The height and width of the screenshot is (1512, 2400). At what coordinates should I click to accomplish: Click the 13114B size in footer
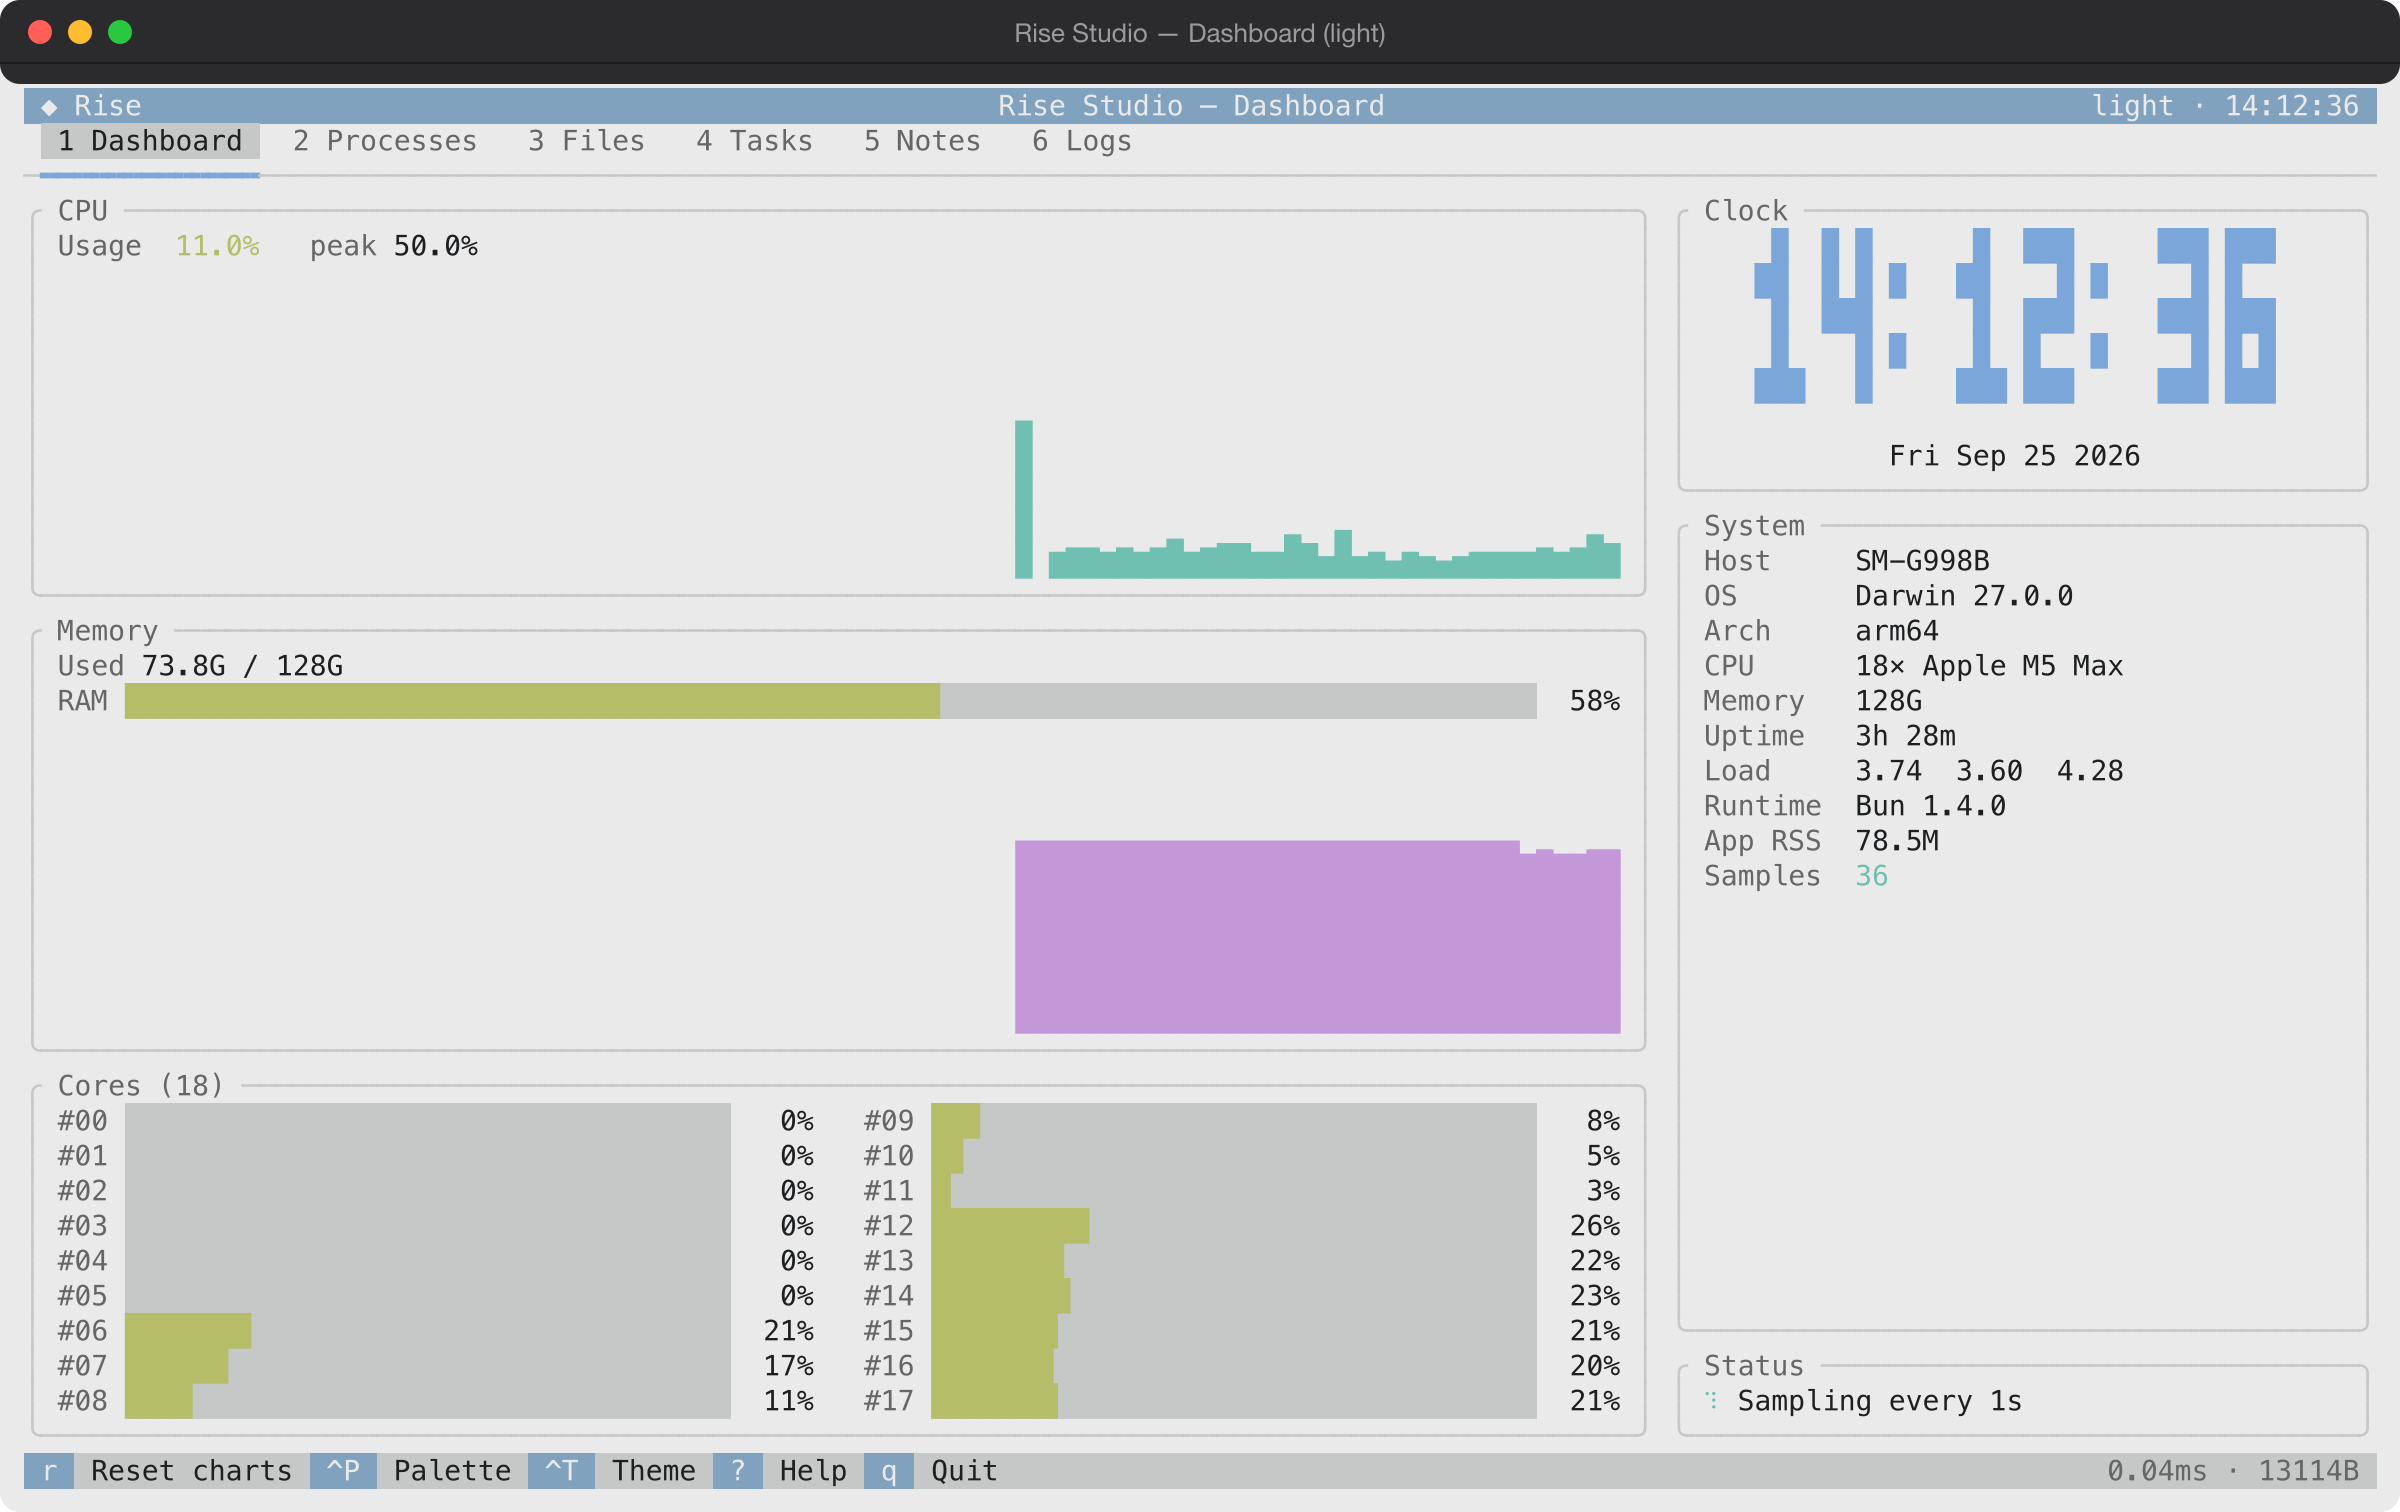pos(2309,1471)
